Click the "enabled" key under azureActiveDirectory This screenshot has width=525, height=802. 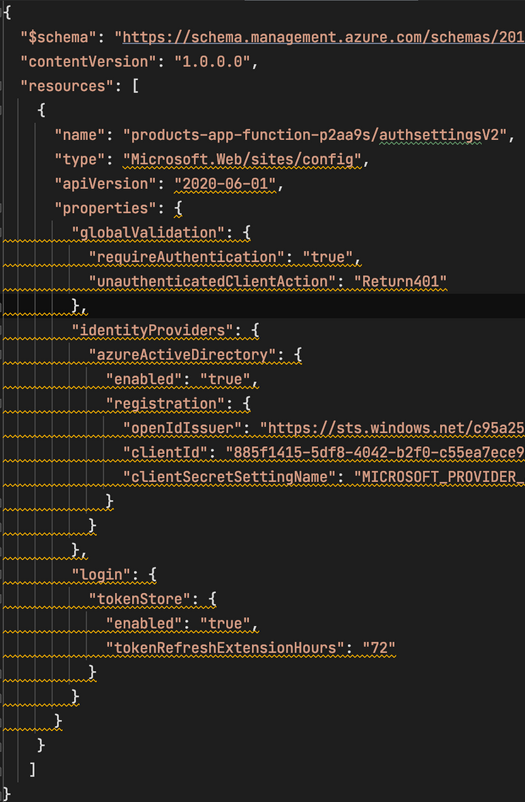pyautogui.click(x=144, y=380)
